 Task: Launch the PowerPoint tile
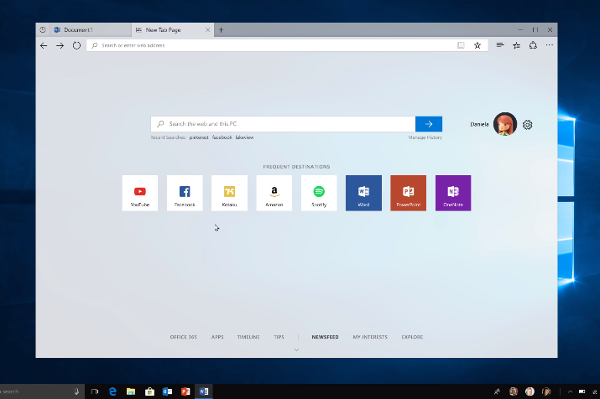[x=408, y=193]
